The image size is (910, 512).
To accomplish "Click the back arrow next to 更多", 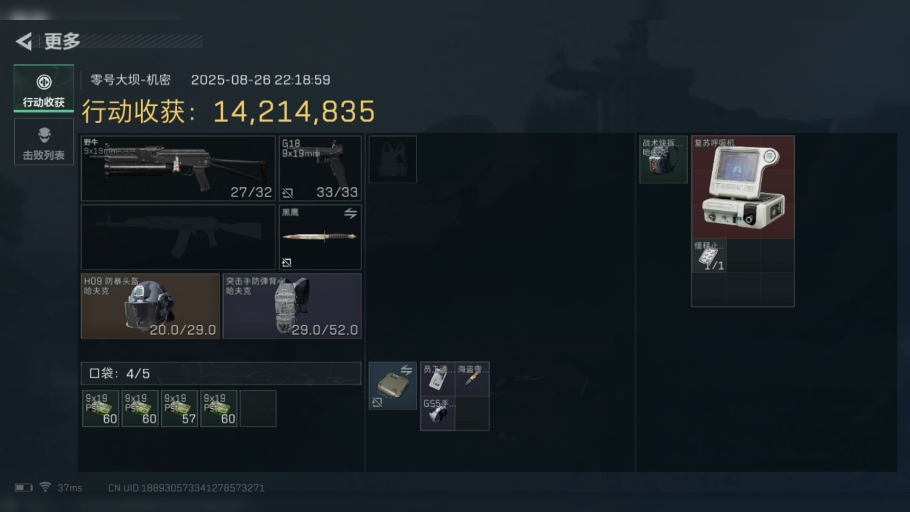I will coord(24,41).
